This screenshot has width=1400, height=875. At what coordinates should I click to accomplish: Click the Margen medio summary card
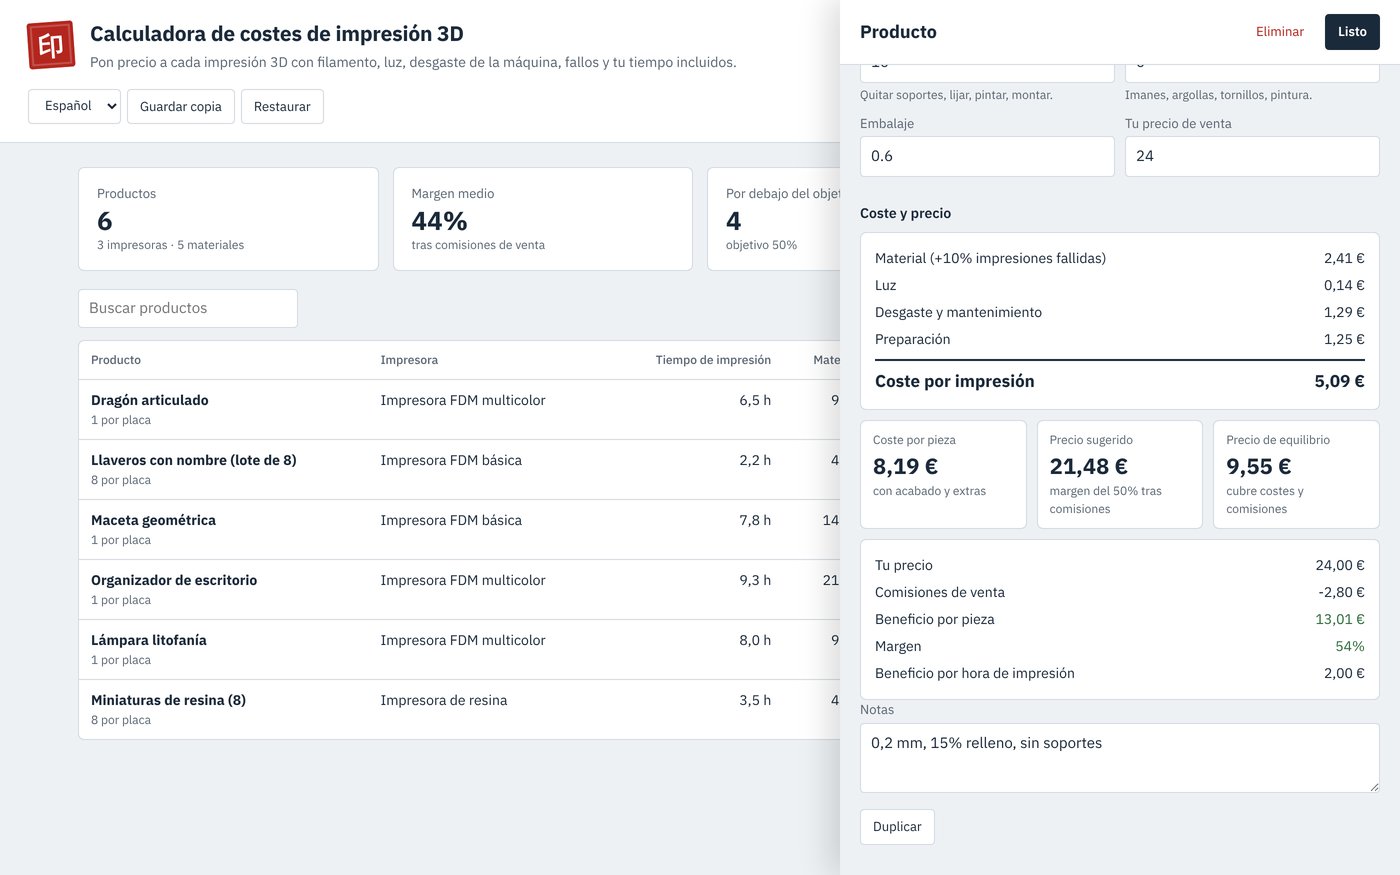click(x=543, y=219)
